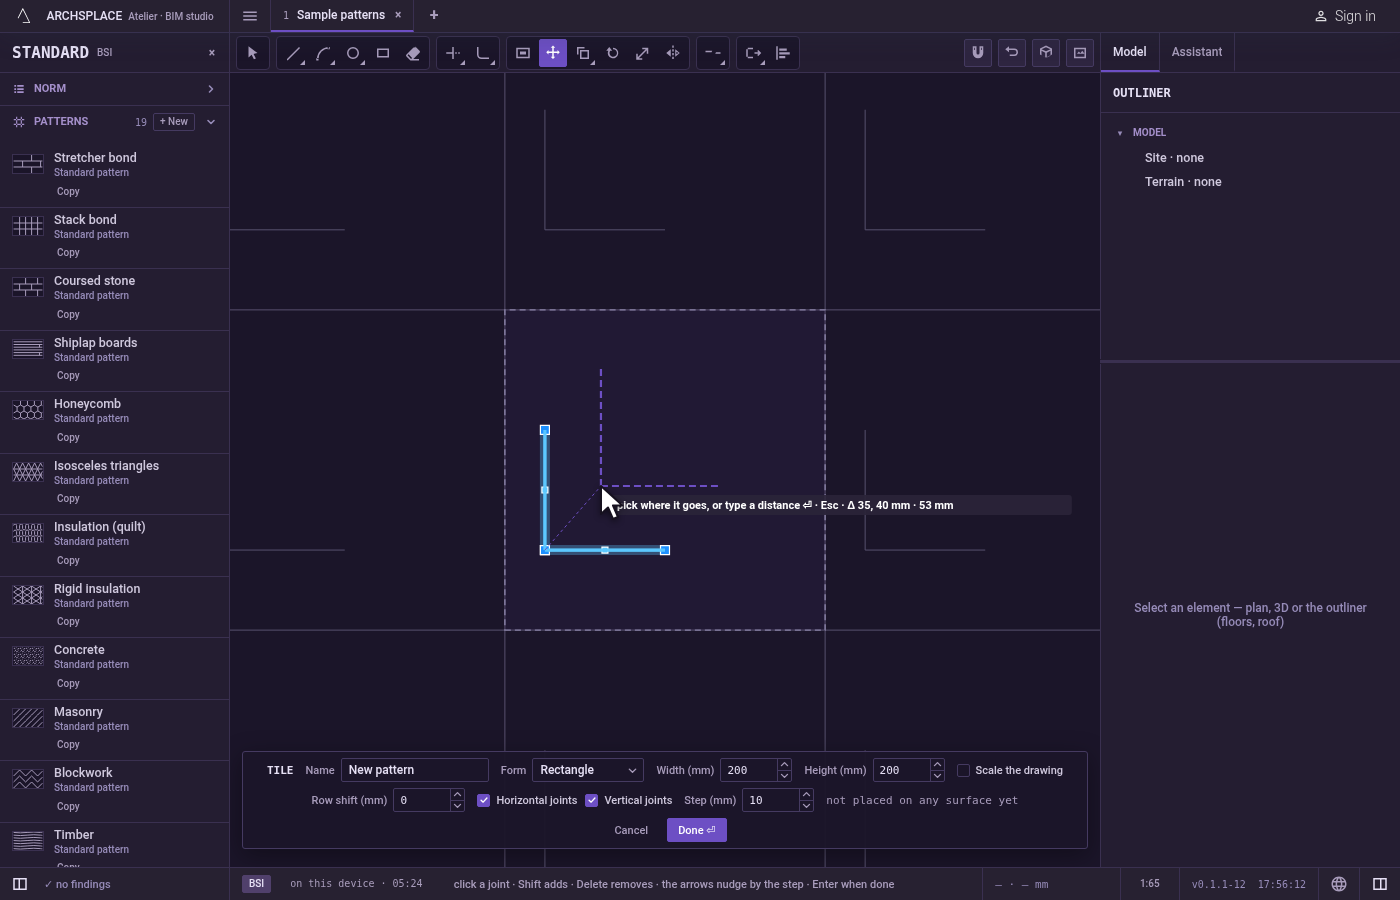
Task: Pick the Scale tool
Action: tap(643, 53)
